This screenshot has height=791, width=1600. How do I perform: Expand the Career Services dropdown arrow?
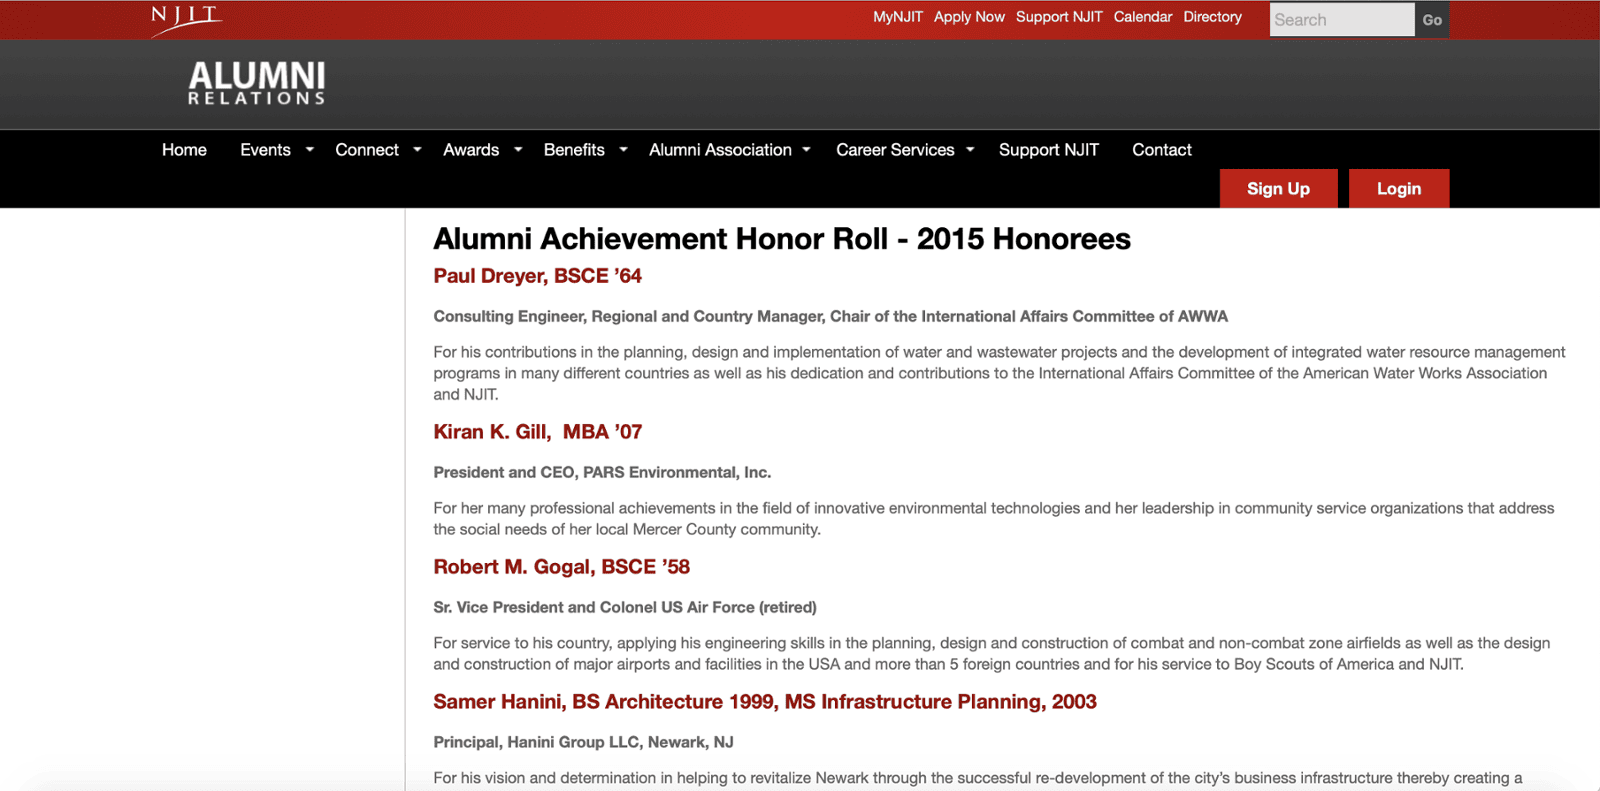970,150
